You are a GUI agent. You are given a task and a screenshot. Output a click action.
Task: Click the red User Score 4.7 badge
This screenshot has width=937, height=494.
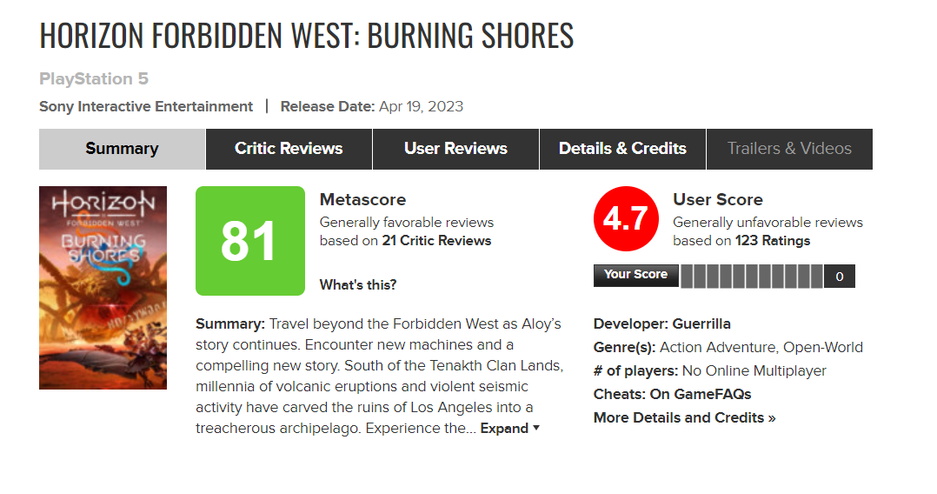tap(625, 220)
